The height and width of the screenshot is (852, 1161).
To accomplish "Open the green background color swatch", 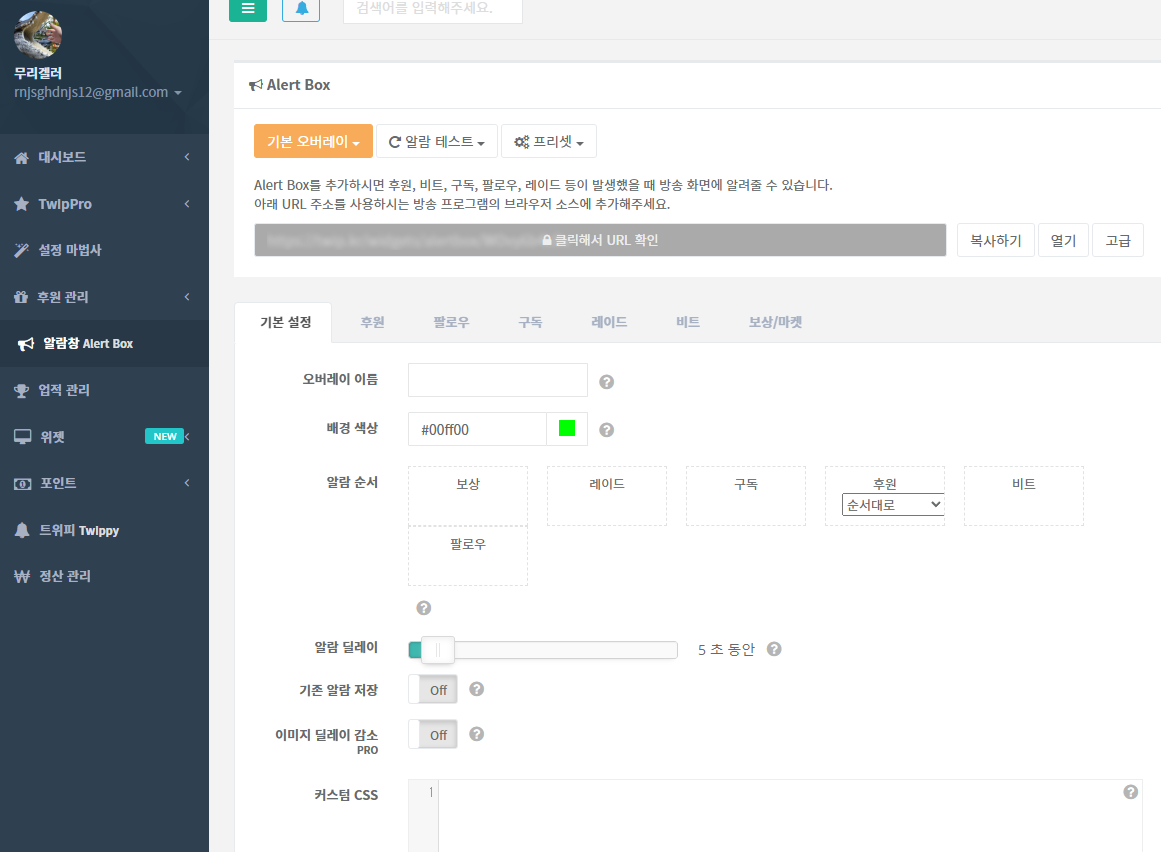I will [x=565, y=428].
